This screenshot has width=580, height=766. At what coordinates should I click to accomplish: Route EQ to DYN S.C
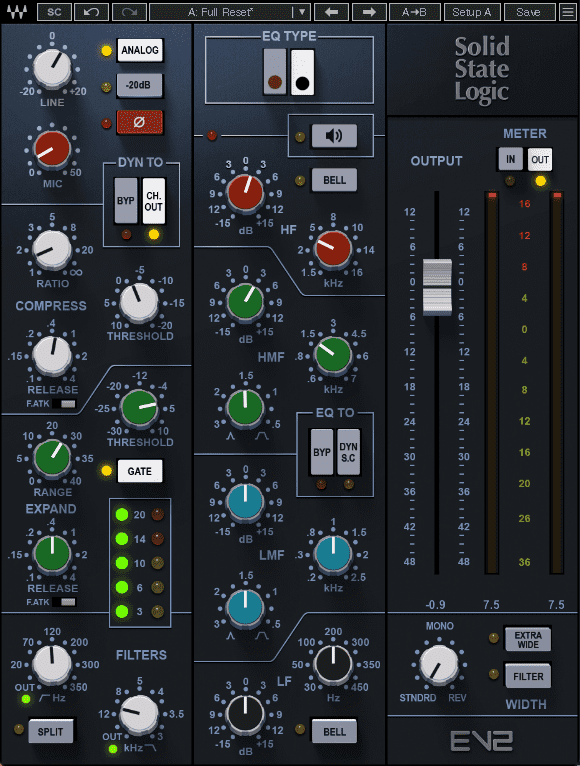click(x=348, y=452)
